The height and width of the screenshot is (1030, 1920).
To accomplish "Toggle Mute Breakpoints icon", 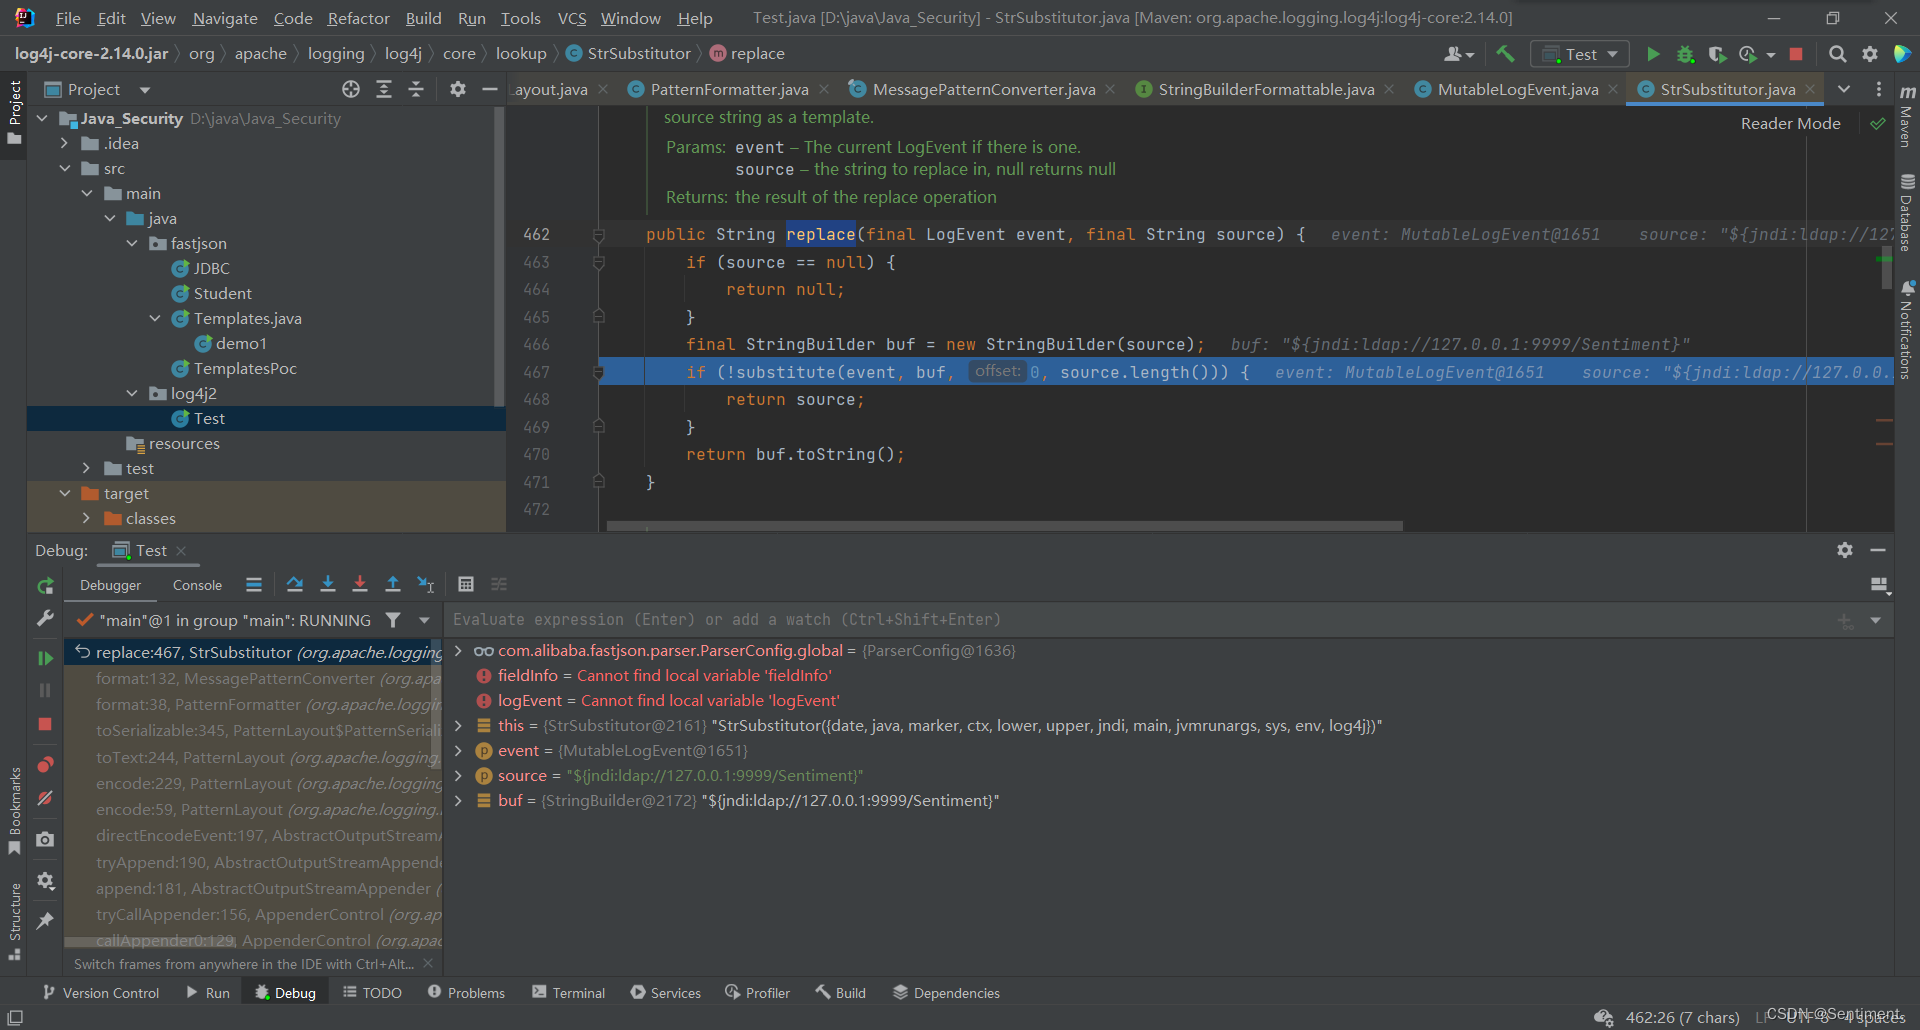I will 45,798.
